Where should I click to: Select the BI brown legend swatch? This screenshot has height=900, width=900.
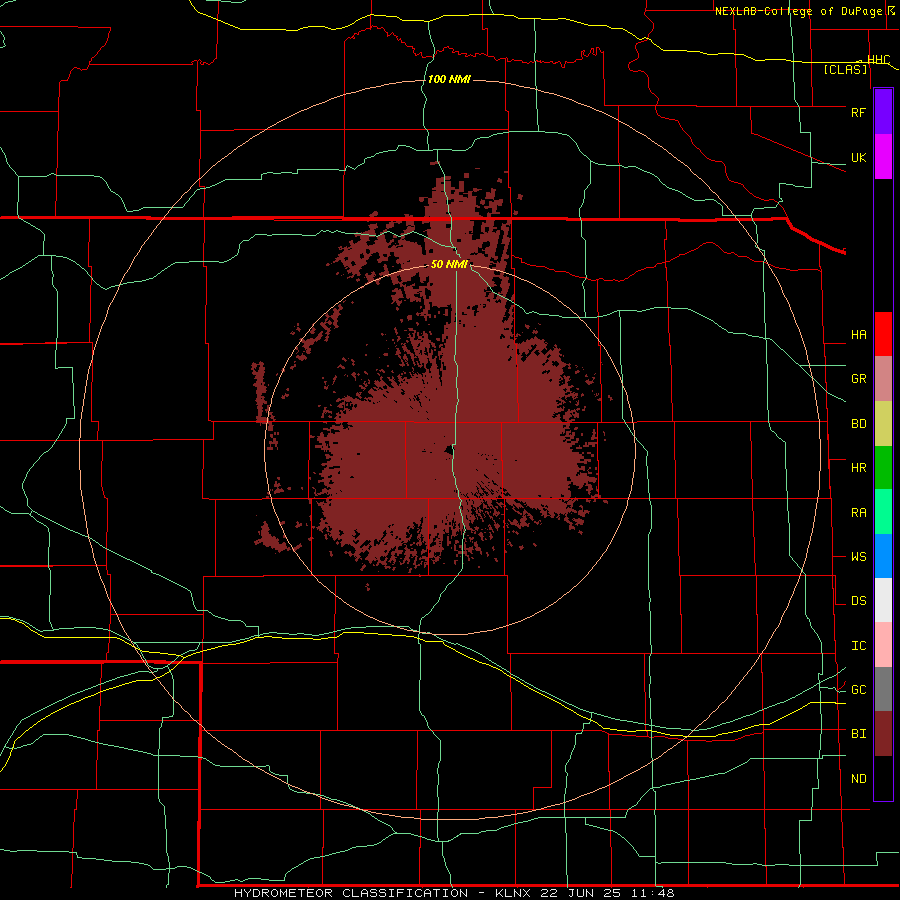click(x=883, y=734)
